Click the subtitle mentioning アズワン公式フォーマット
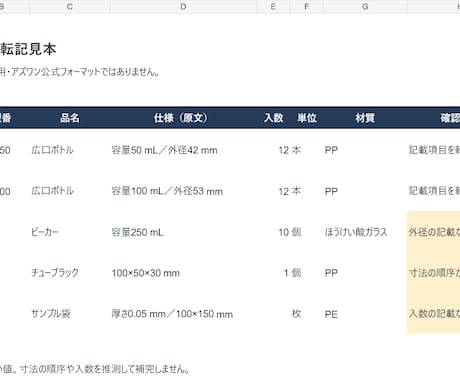460x380 pixels. (79, 72)
